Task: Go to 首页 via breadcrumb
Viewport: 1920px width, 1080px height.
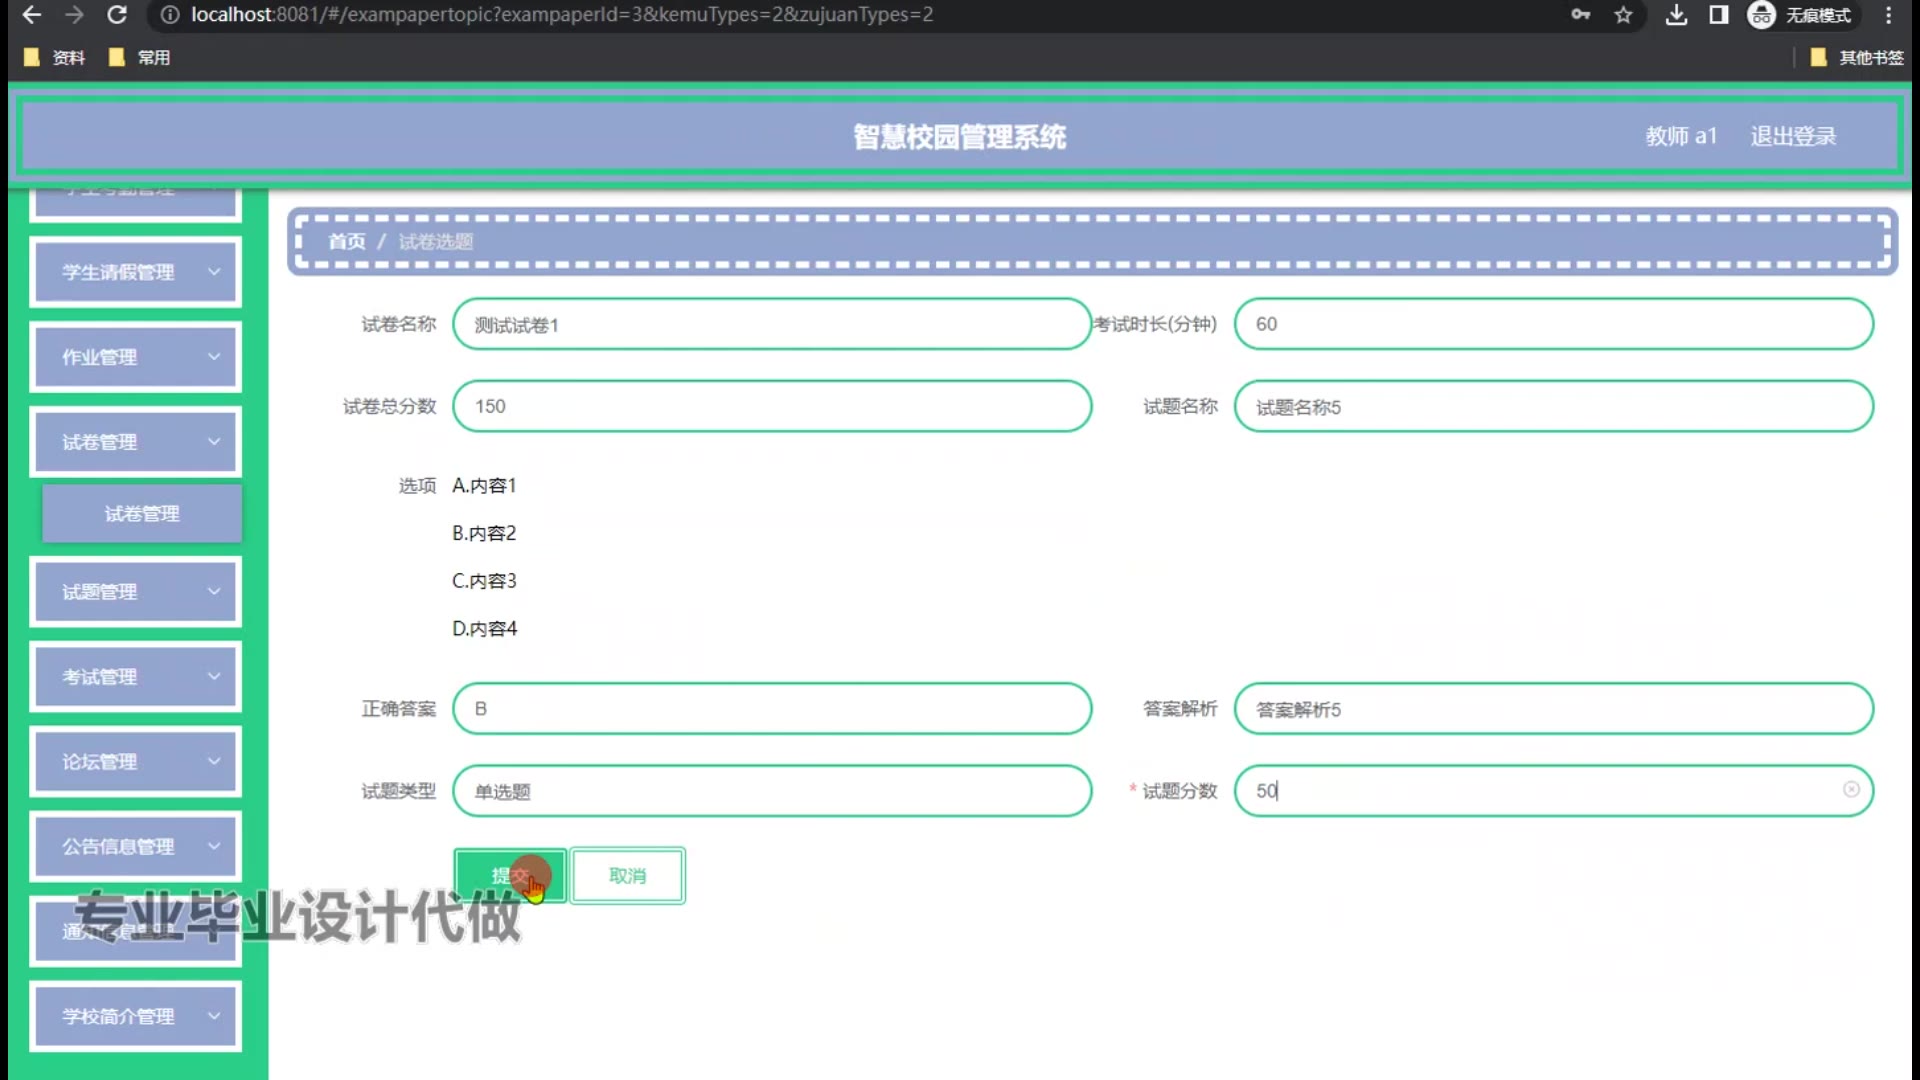Action: 347,242
